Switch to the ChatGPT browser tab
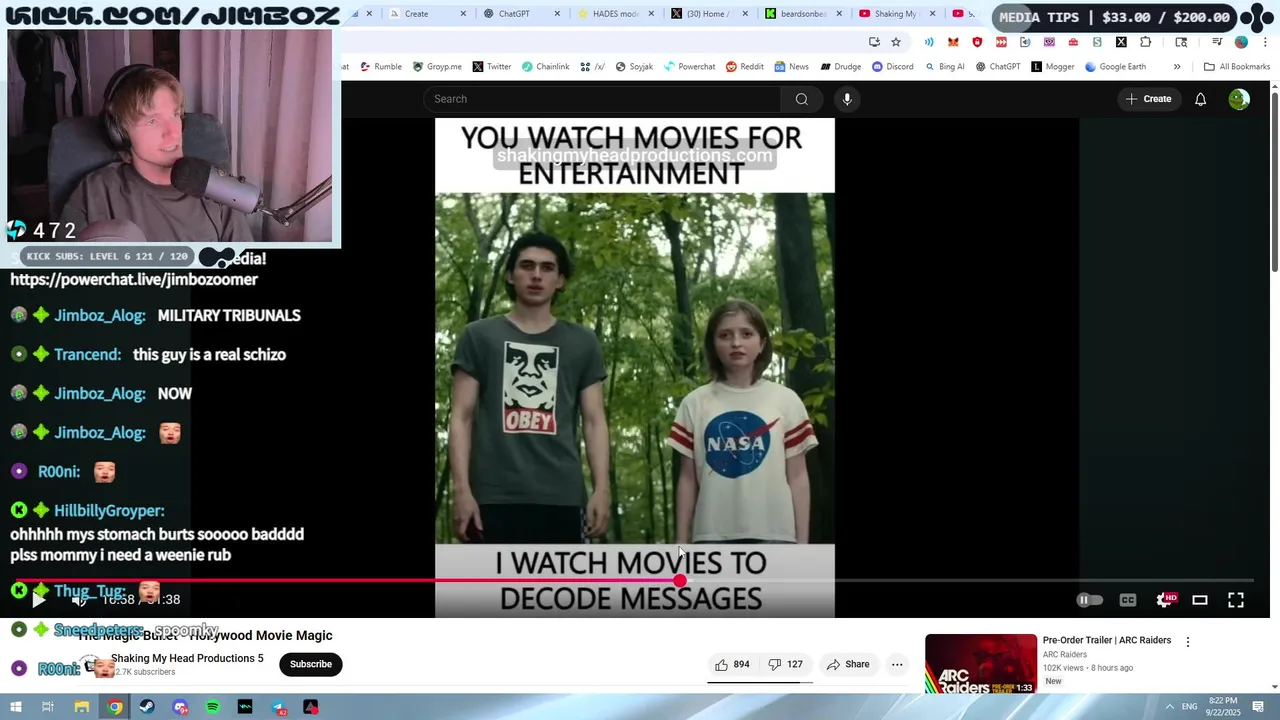The height and width of the screenshot is (720, 1280). (x=522, y=14)
